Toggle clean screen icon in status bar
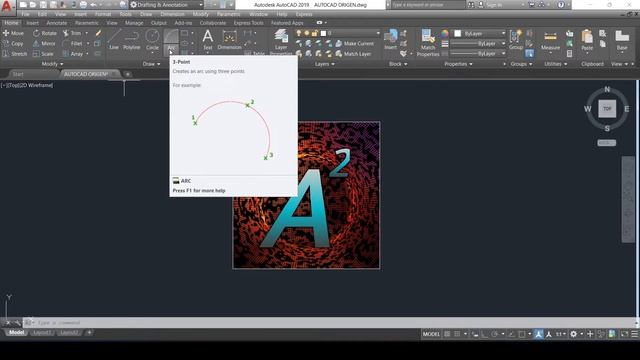The width and height of the screenshot is (640, 360). pyautogui.click(x=624, y=334)
